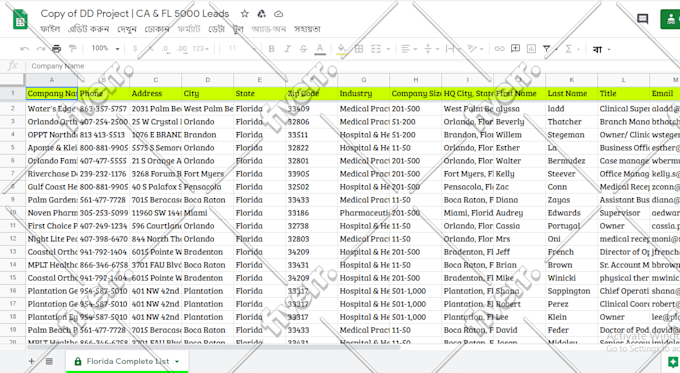The image size is (680, 373).
Task: Open the all sheets list icon
Action: [49, 361]
